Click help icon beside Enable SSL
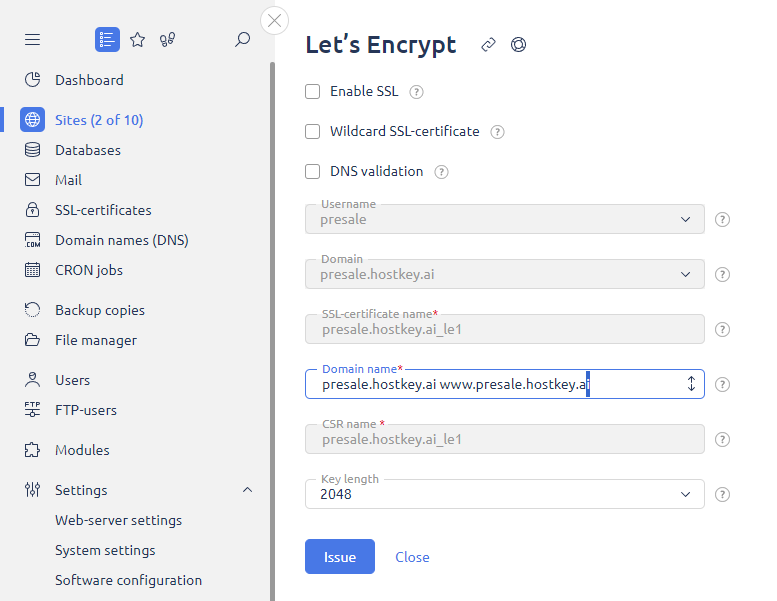 click(417, 92)
